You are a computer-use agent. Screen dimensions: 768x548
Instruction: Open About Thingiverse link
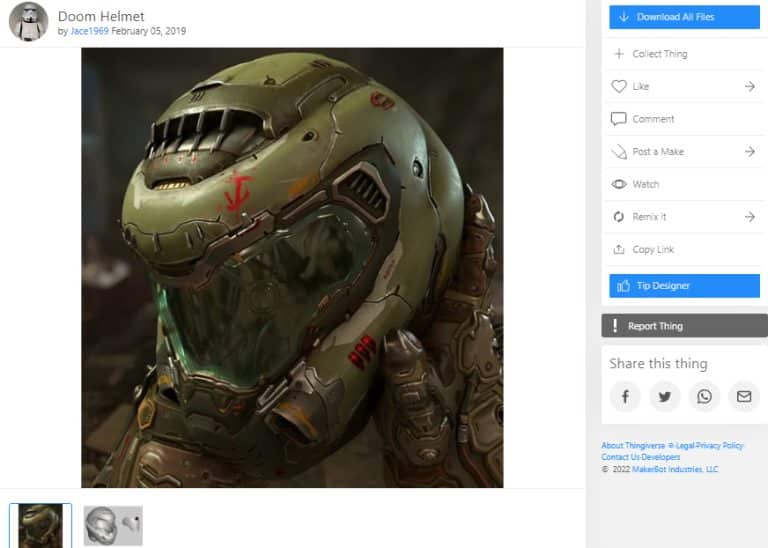[633, 445]
